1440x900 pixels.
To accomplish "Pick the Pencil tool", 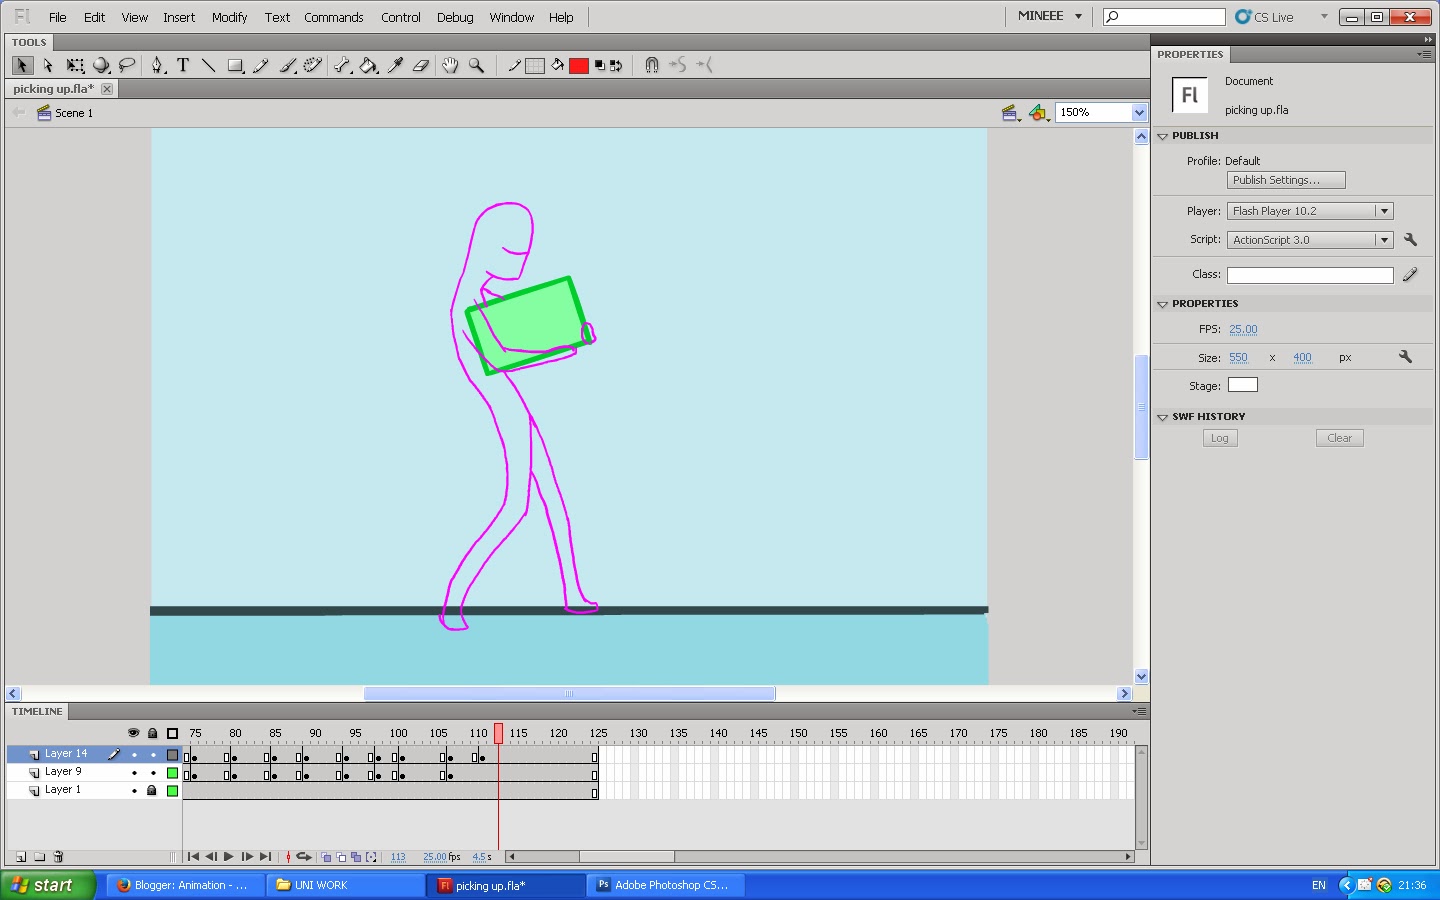I will pyautogui.click(x=261, y=65).
